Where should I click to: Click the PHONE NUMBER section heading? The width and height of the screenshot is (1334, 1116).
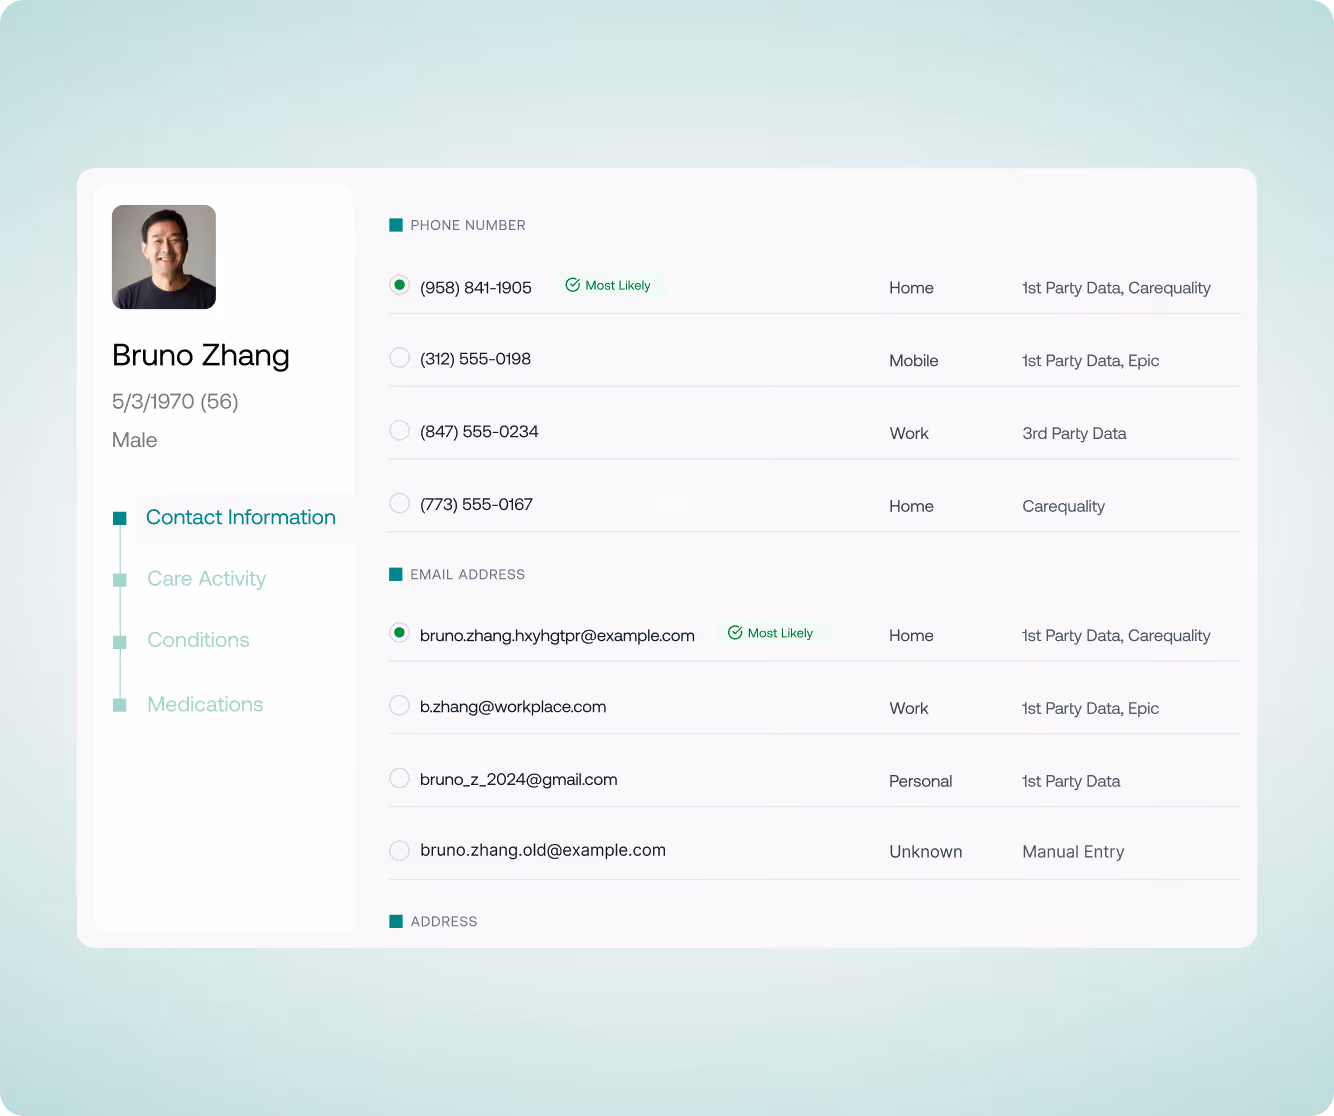click(468, 225)
